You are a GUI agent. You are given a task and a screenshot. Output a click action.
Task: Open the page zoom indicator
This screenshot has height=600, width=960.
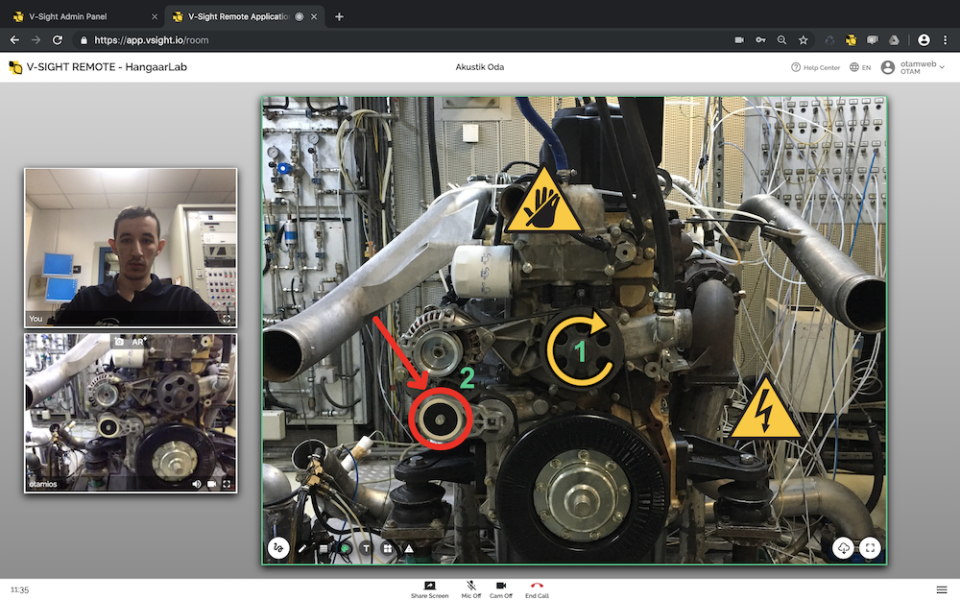pyautogui.click(x=782, y=40)
